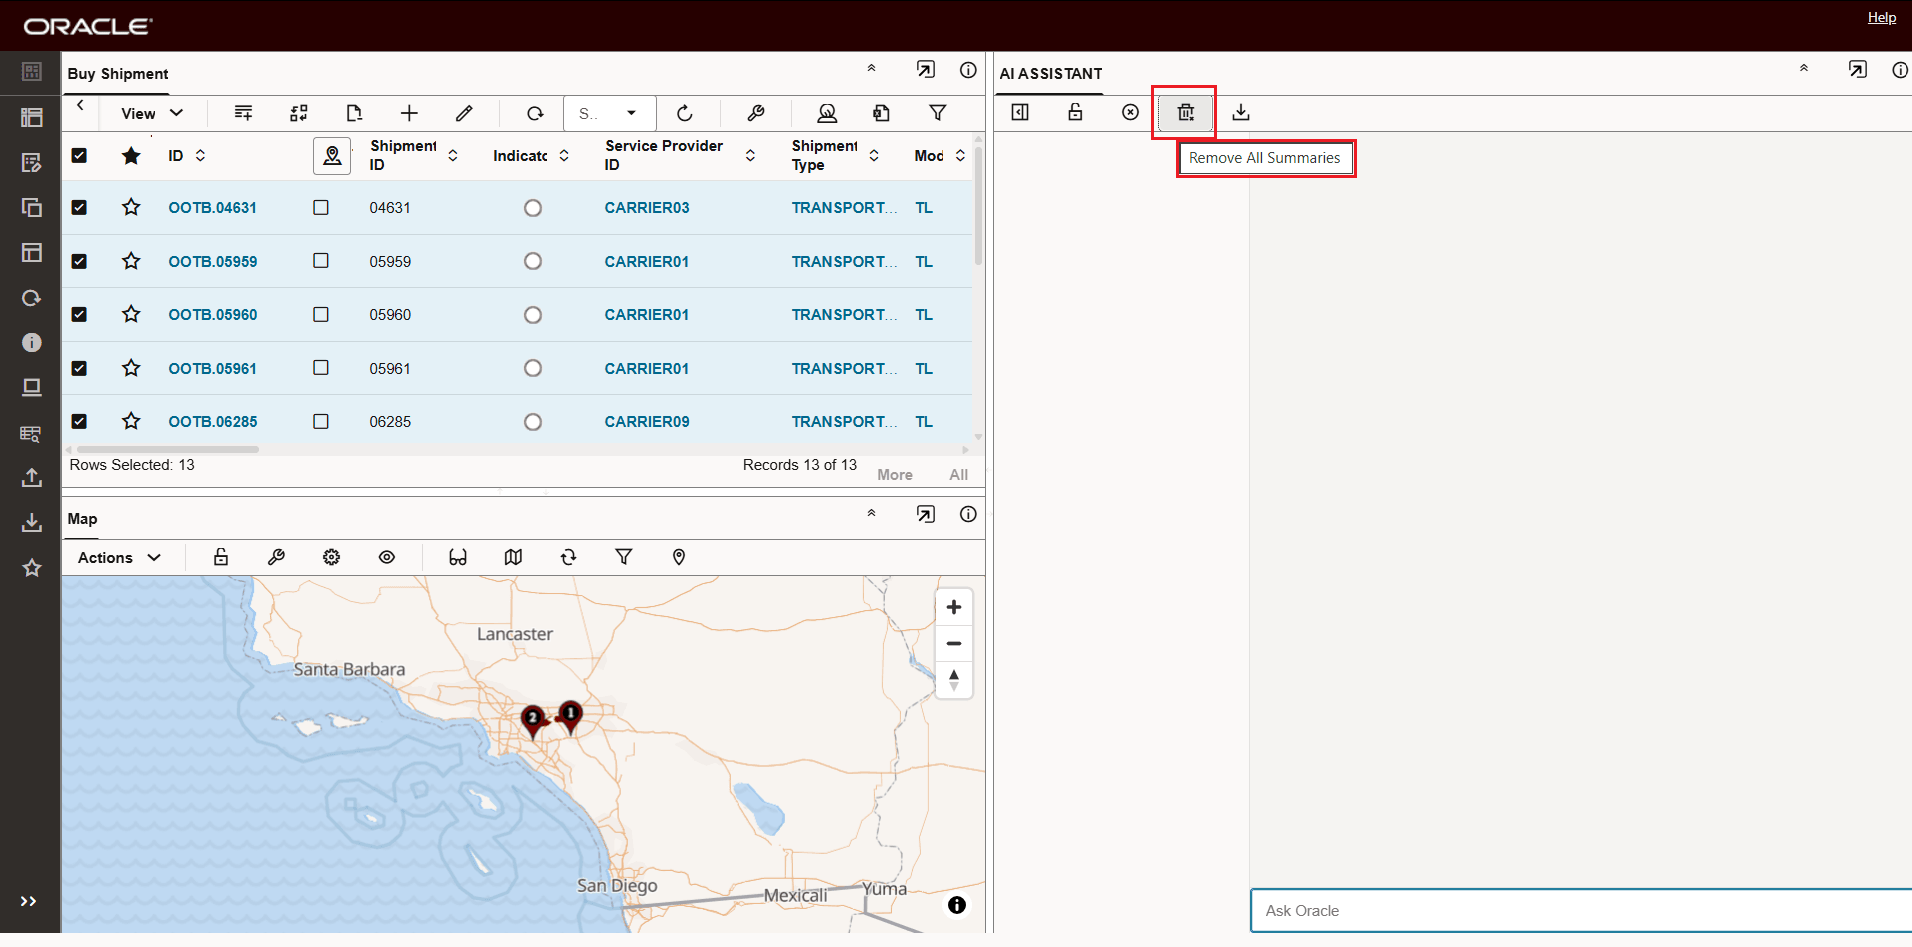Pop out the Buy Shipment panel
Viewport: 1912px width, 947px height.
926,70
